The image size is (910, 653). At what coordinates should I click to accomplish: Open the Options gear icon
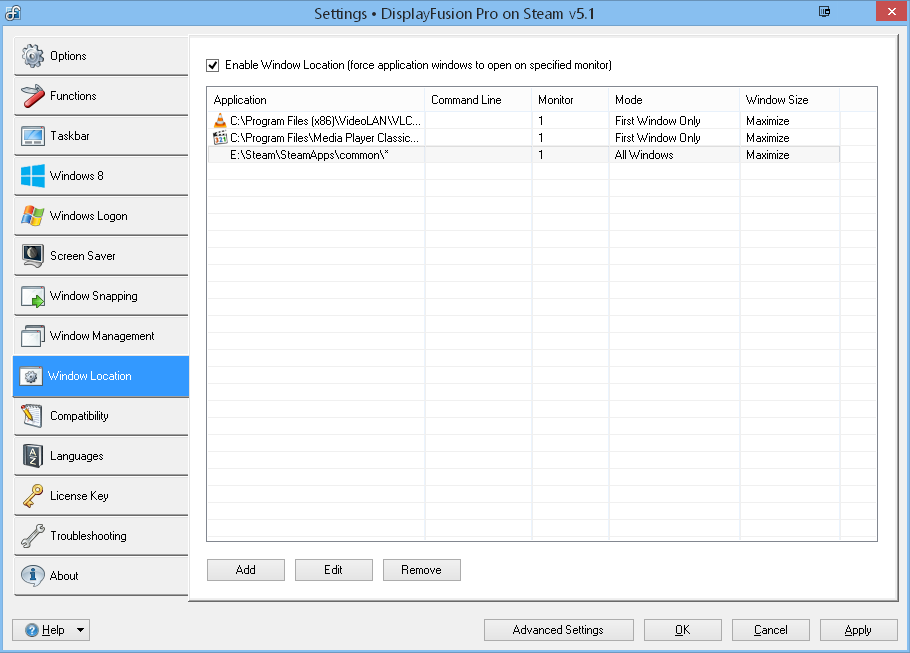point(33,56)
